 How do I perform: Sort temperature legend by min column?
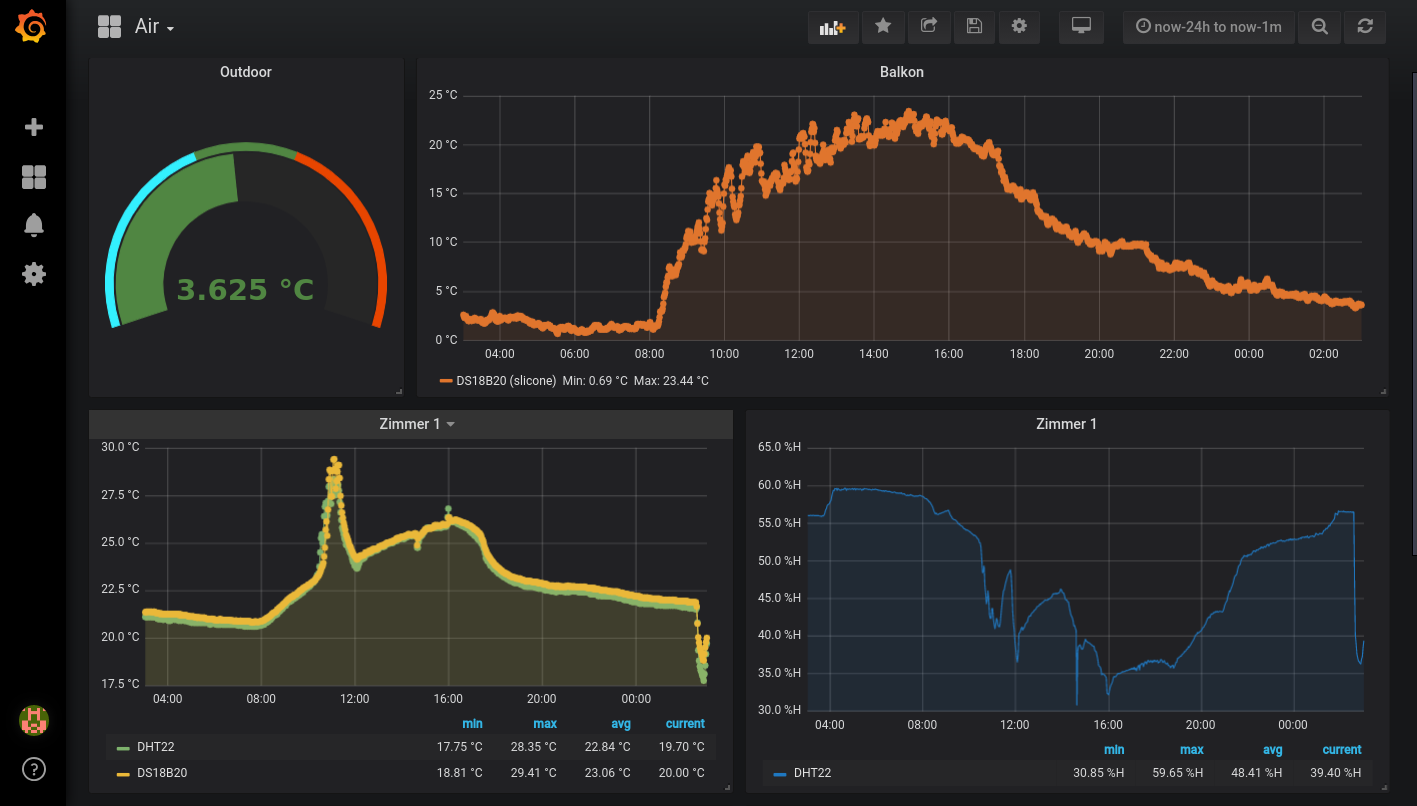point(472,723)
